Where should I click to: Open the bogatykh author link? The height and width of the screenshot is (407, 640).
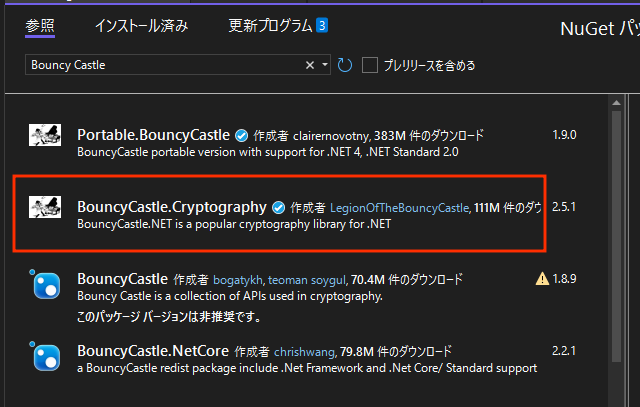[238, 280]
